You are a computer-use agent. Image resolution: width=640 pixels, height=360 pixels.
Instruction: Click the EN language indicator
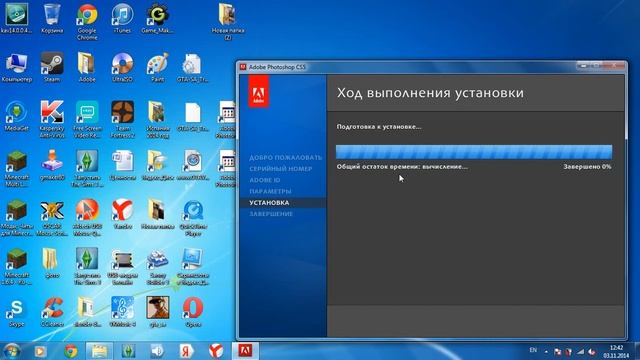[533, 350]
